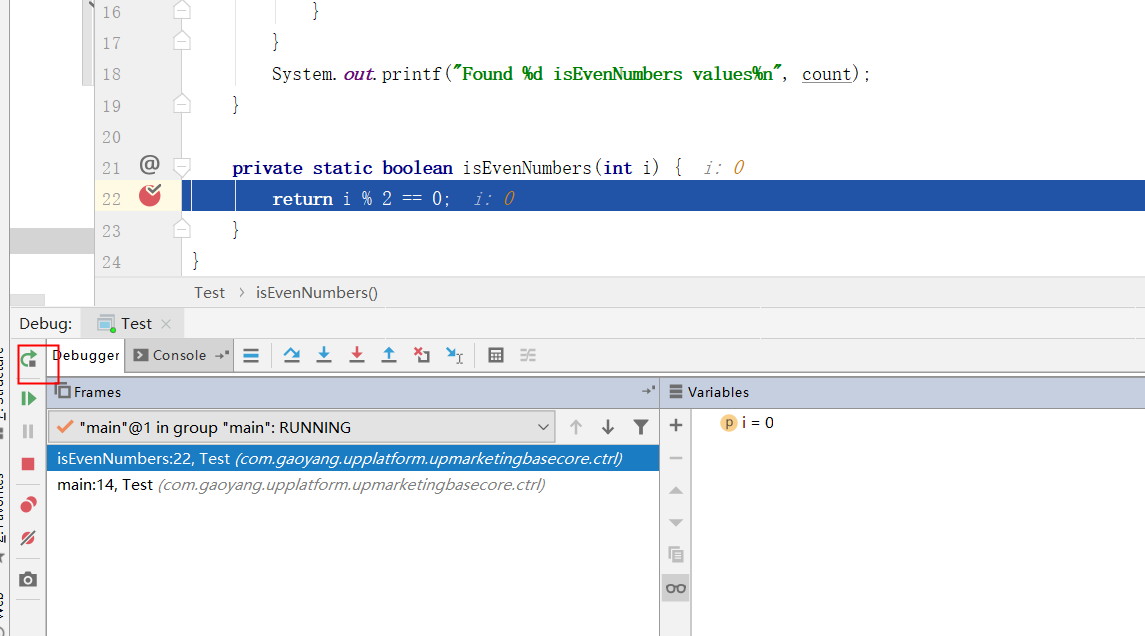The image size is (1145, 636).
Task: Run to cursor
Action: pos(454,356)
